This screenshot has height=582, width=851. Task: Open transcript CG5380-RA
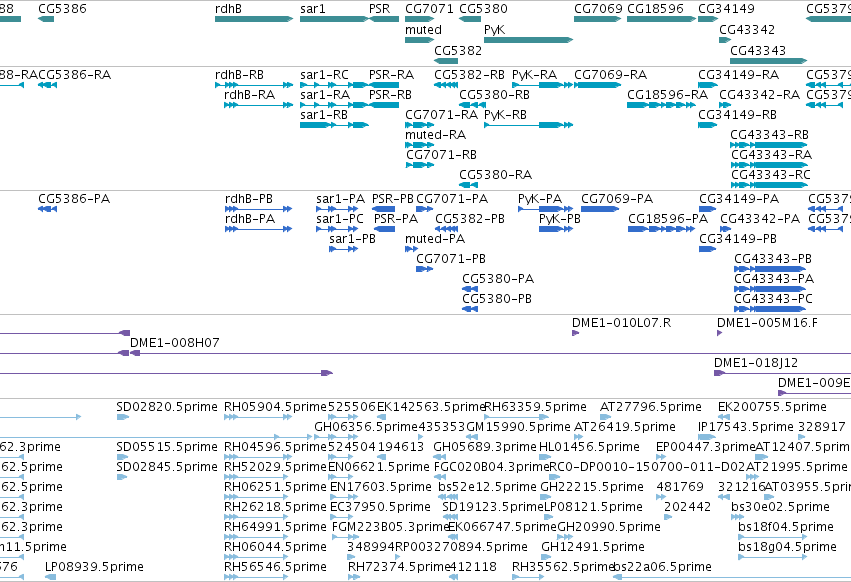click(x=496, y=175)
